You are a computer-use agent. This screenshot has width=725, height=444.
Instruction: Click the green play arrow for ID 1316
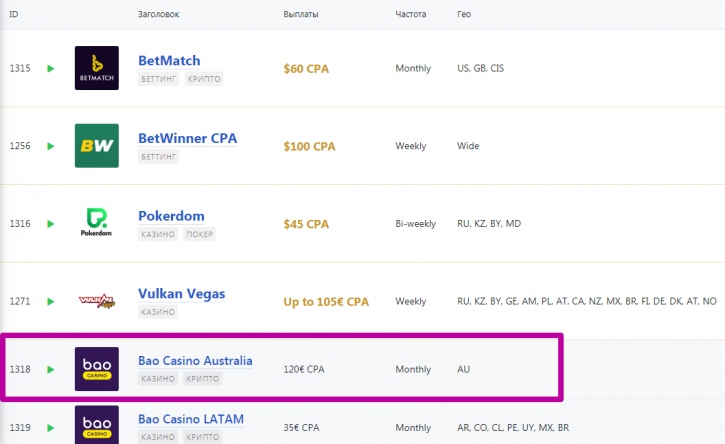(x=51, y=224)
